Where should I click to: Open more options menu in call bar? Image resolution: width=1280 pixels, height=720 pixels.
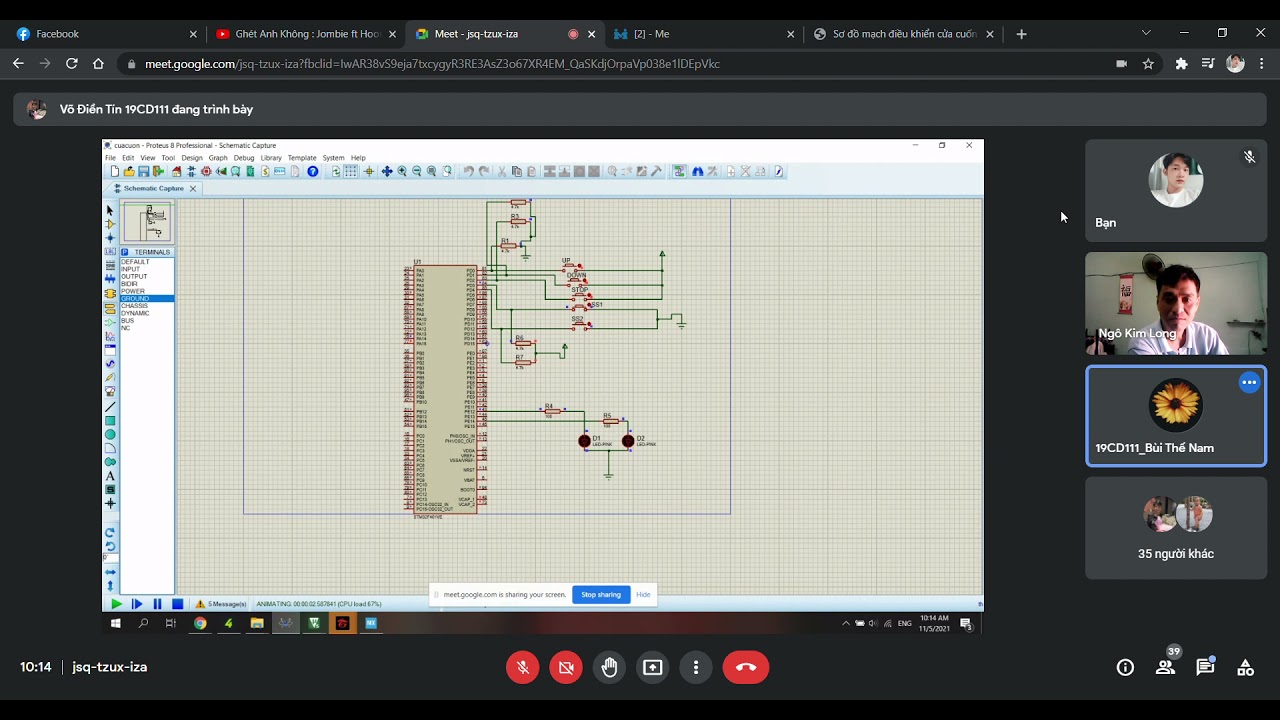tap(696, 667)
